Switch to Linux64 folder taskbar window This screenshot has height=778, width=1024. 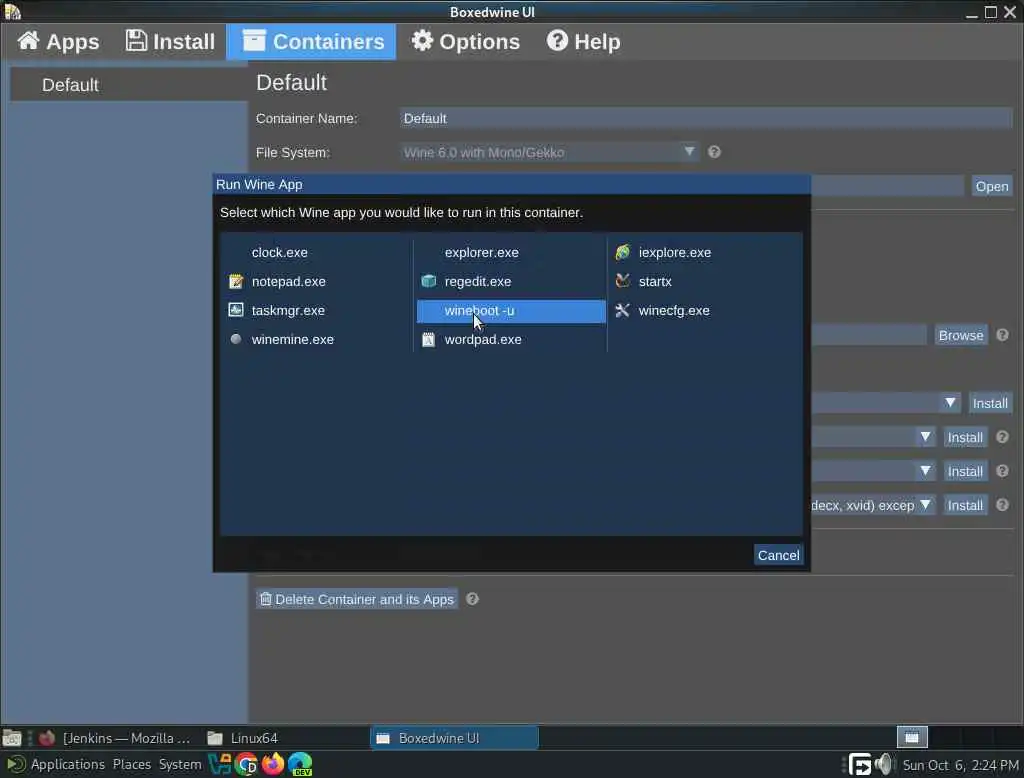[x=243, y=738]
